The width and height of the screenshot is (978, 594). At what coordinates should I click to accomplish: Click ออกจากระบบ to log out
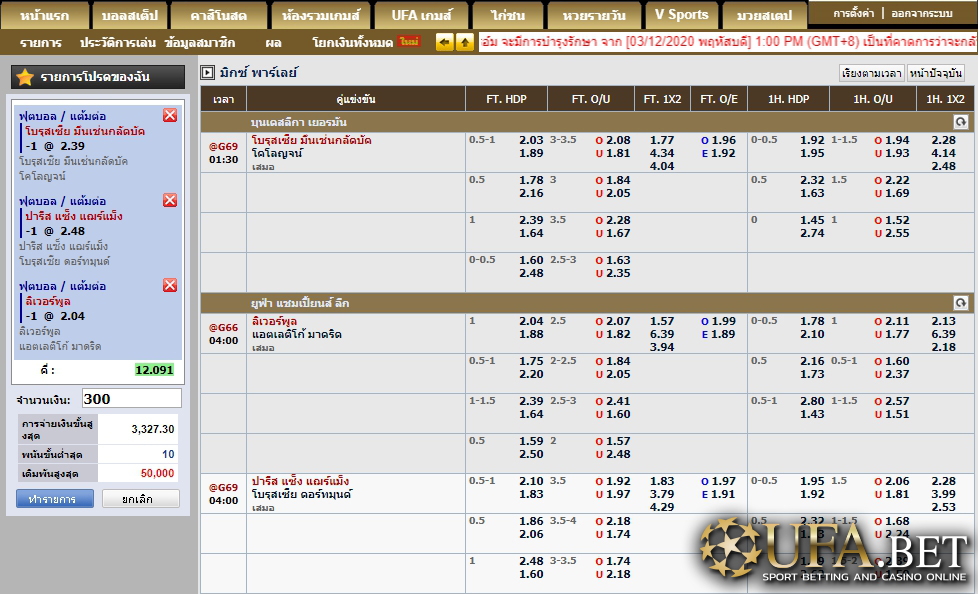[x=922, y=13]
